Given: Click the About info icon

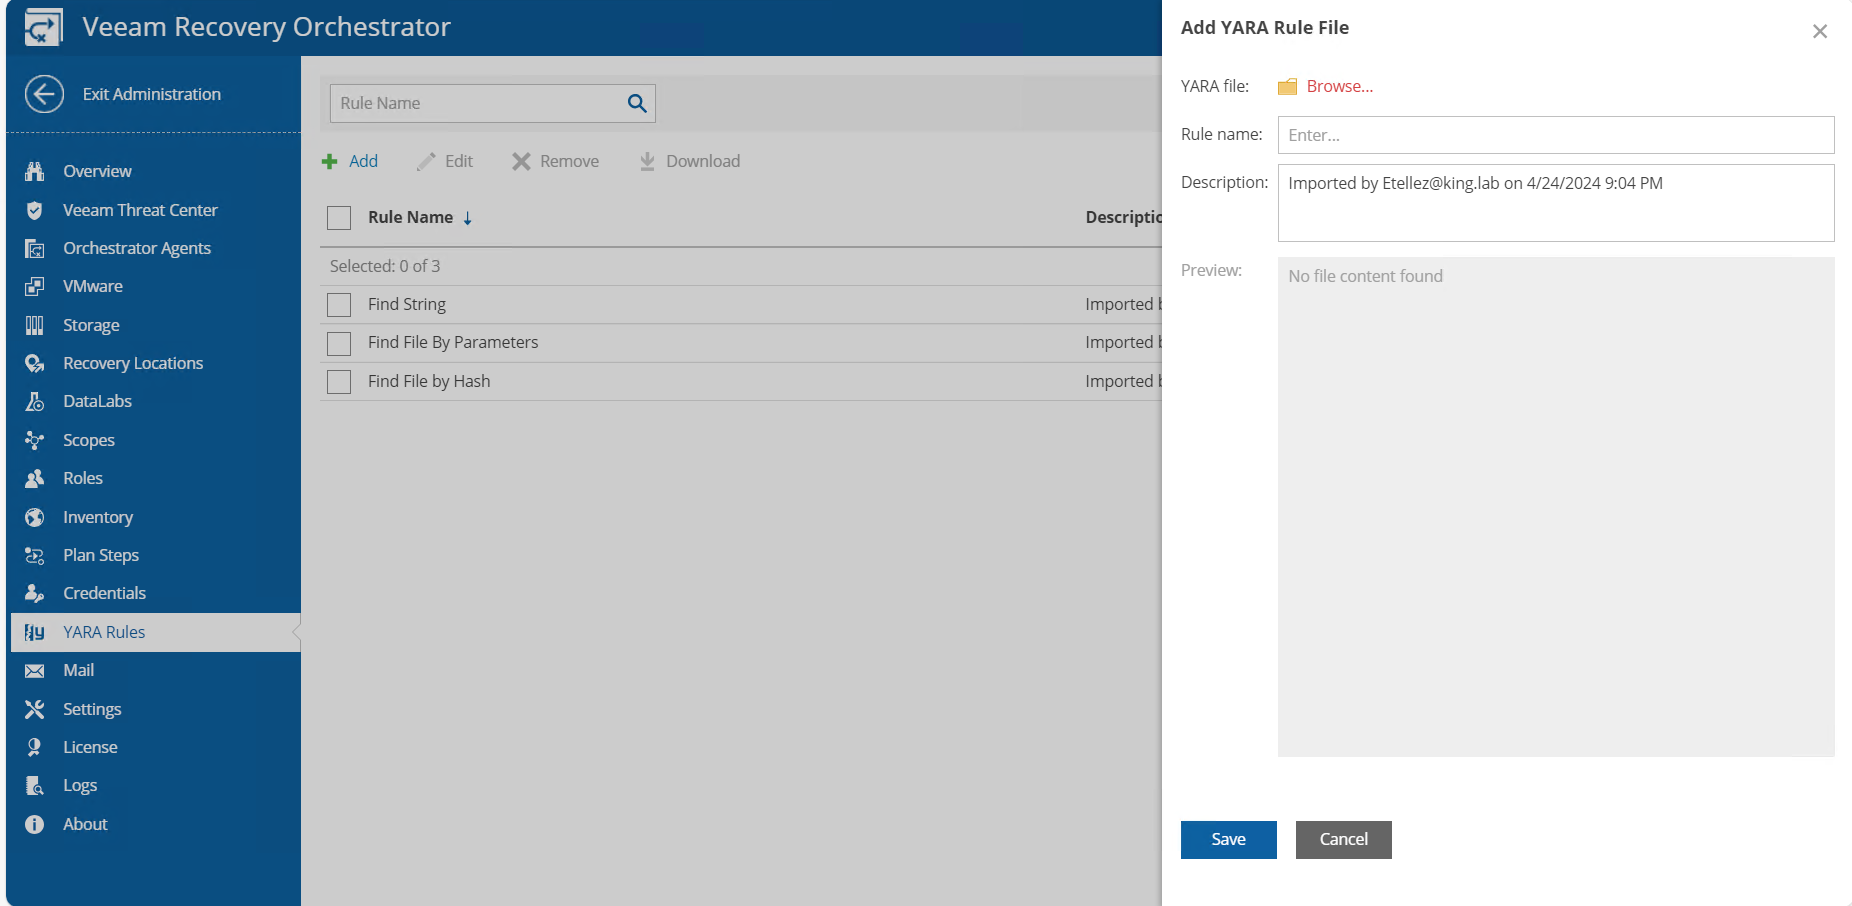Looking at the screenshot, I should [x=35, y=824].
